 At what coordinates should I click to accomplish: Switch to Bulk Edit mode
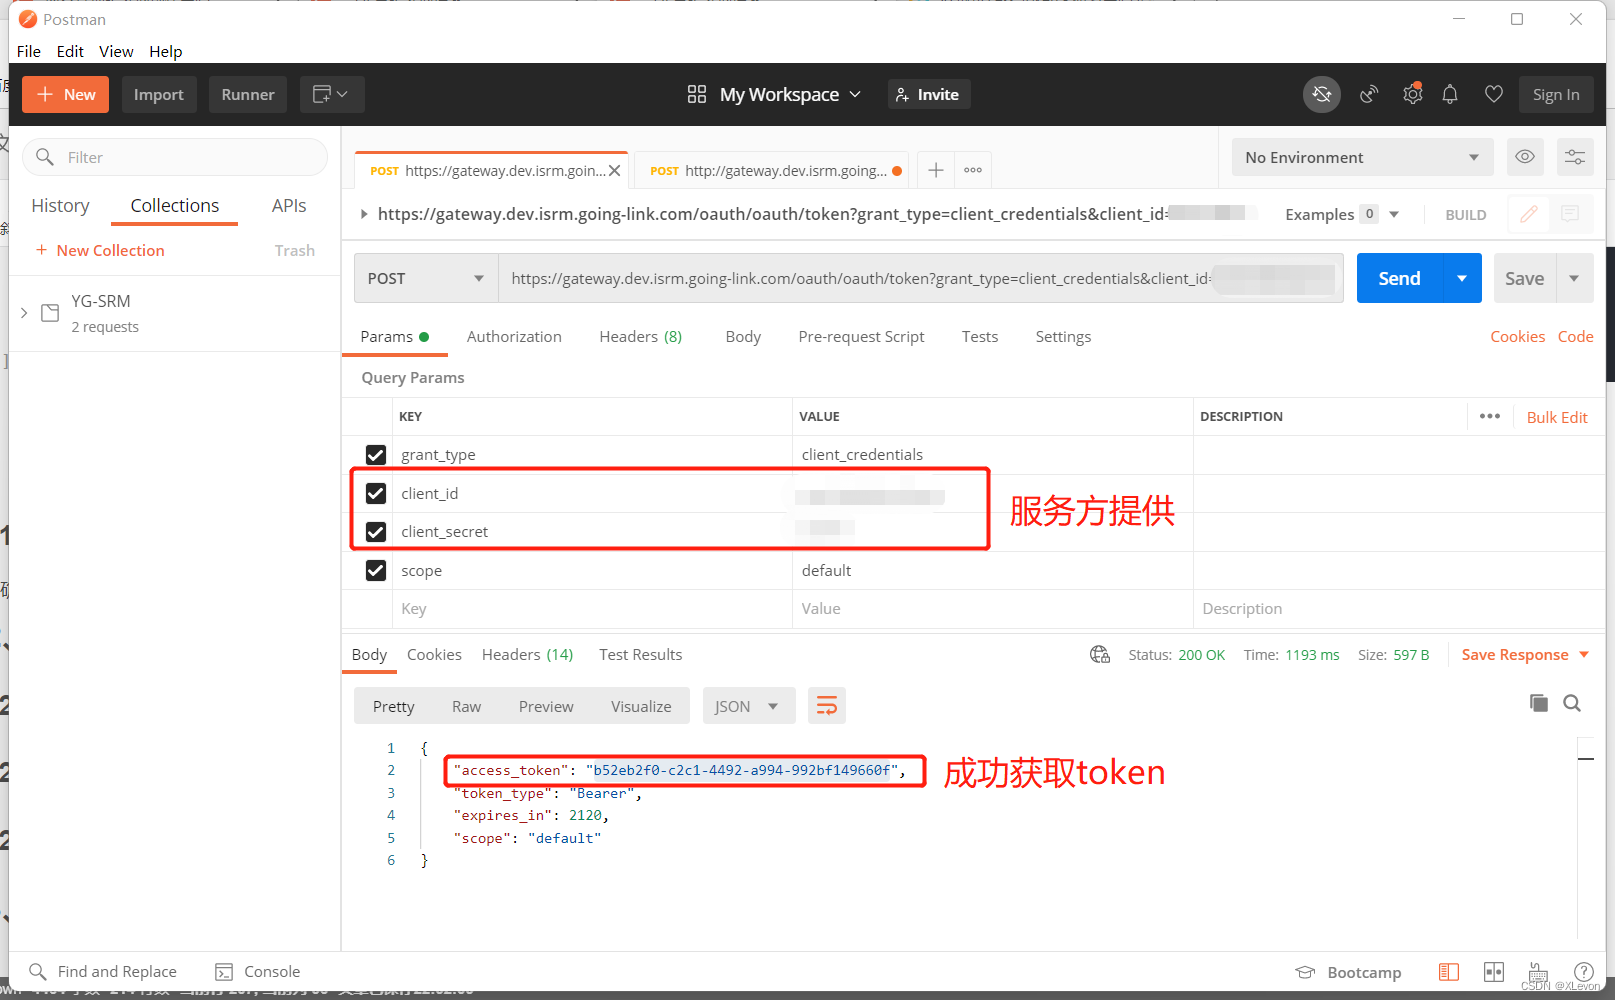click(x=1557, y=417)
